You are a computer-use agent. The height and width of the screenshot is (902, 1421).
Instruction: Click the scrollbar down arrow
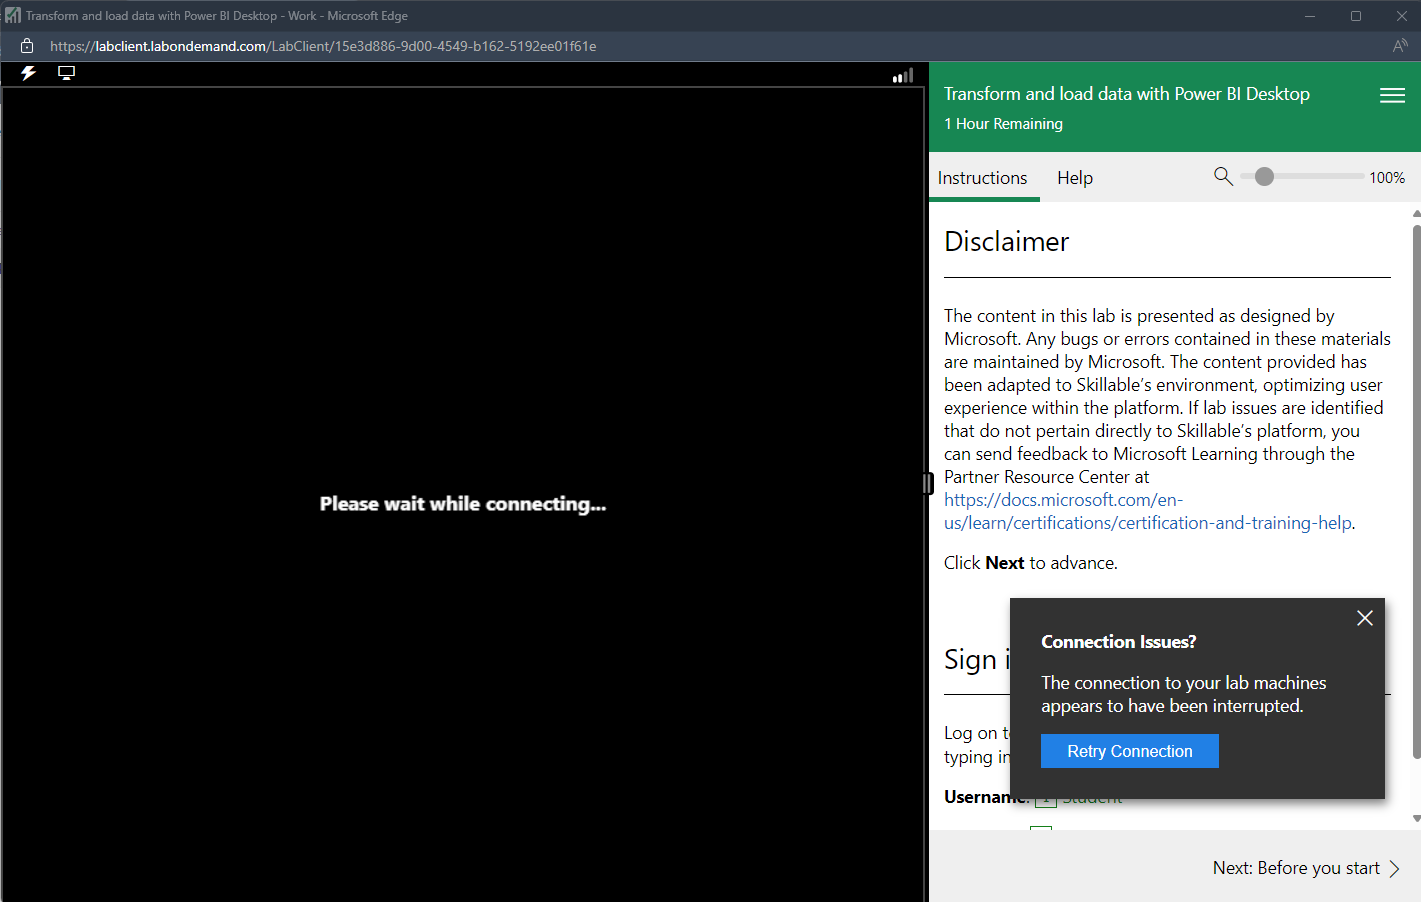[1416, 819]
